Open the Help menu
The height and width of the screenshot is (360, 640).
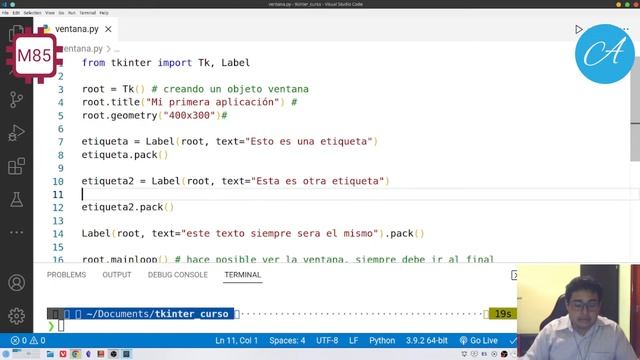point(104,13)
